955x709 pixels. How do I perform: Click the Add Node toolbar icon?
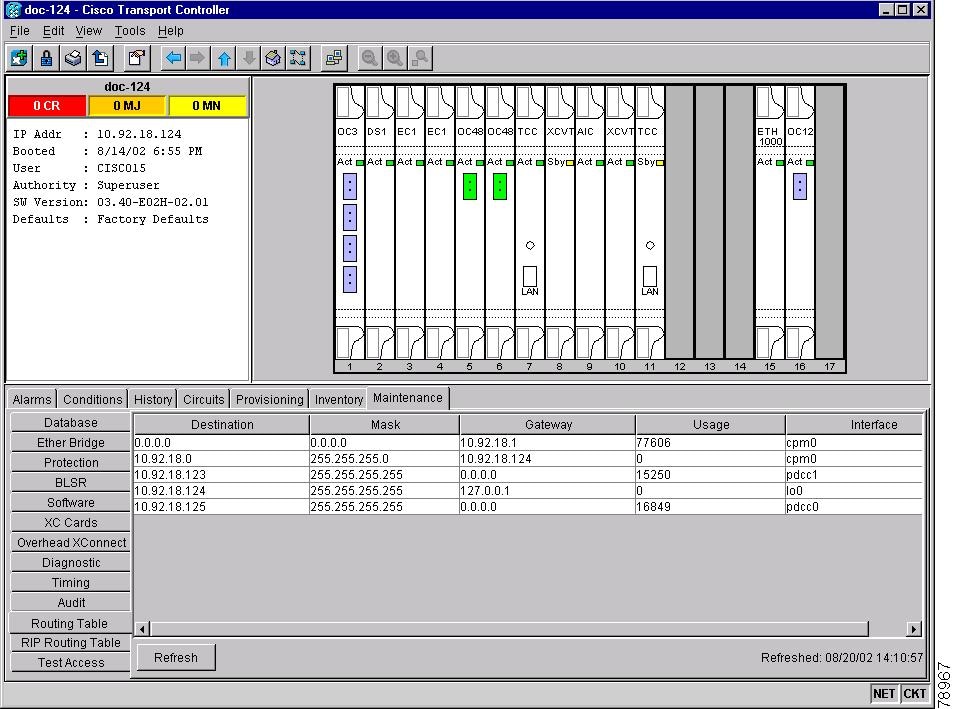click(x=19, y=58)
